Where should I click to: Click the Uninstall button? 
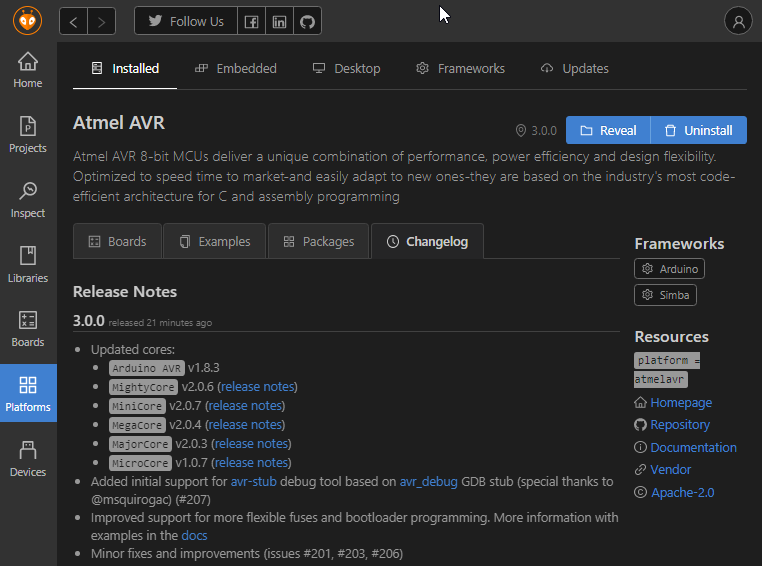coord(698,131)
